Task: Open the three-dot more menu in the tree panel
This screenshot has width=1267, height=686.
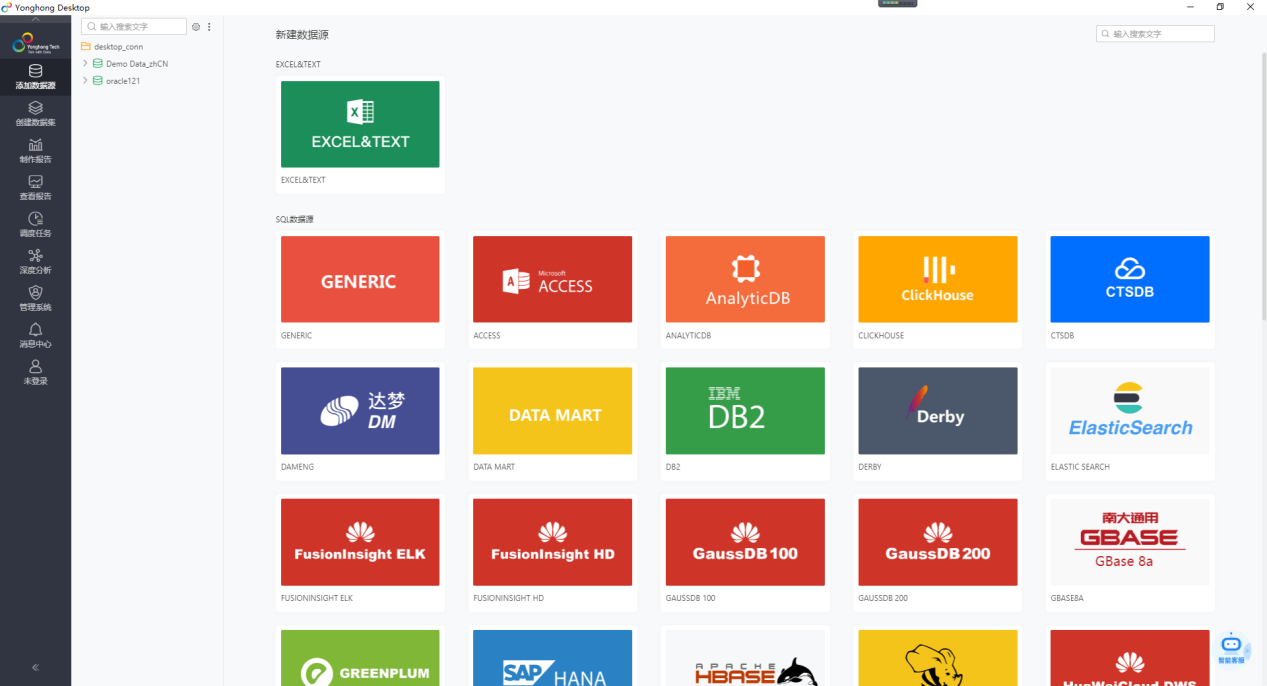Action: pyautogui.click(x=209, y=27)
